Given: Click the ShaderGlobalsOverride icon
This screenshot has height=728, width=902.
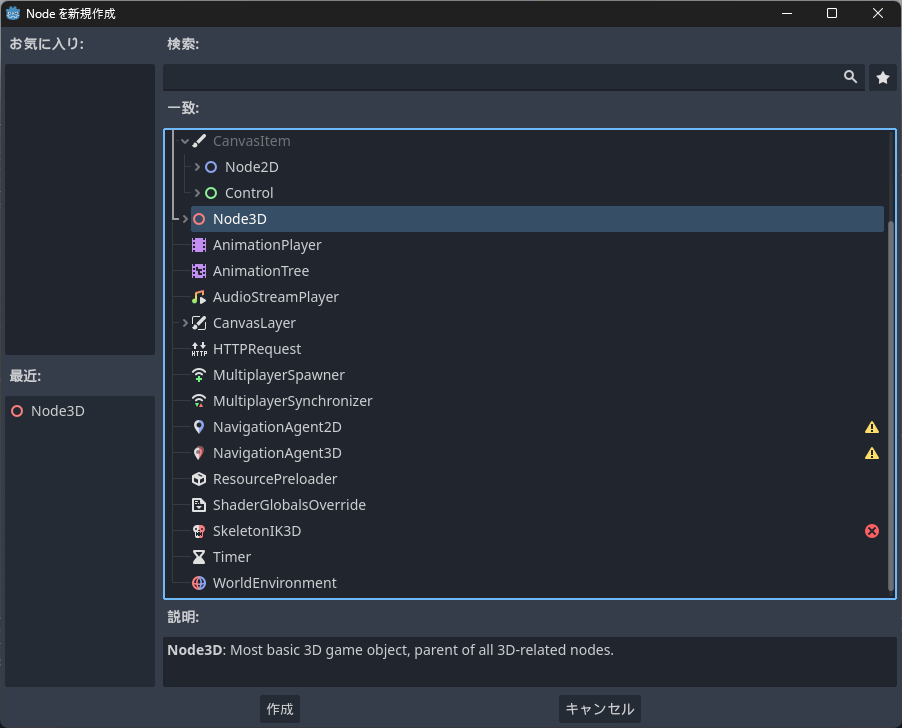Looking at the screenshot, I should 199,505.
